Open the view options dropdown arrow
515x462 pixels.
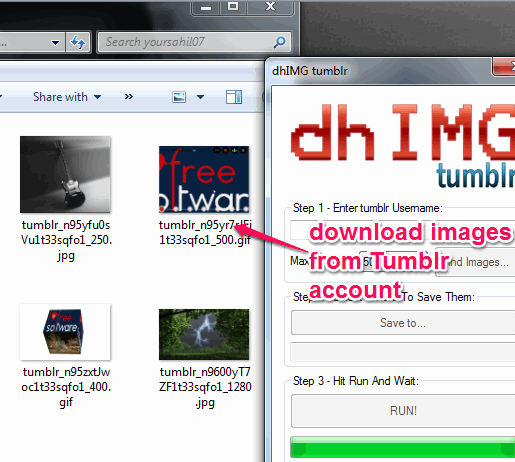[x=200, y=97]
